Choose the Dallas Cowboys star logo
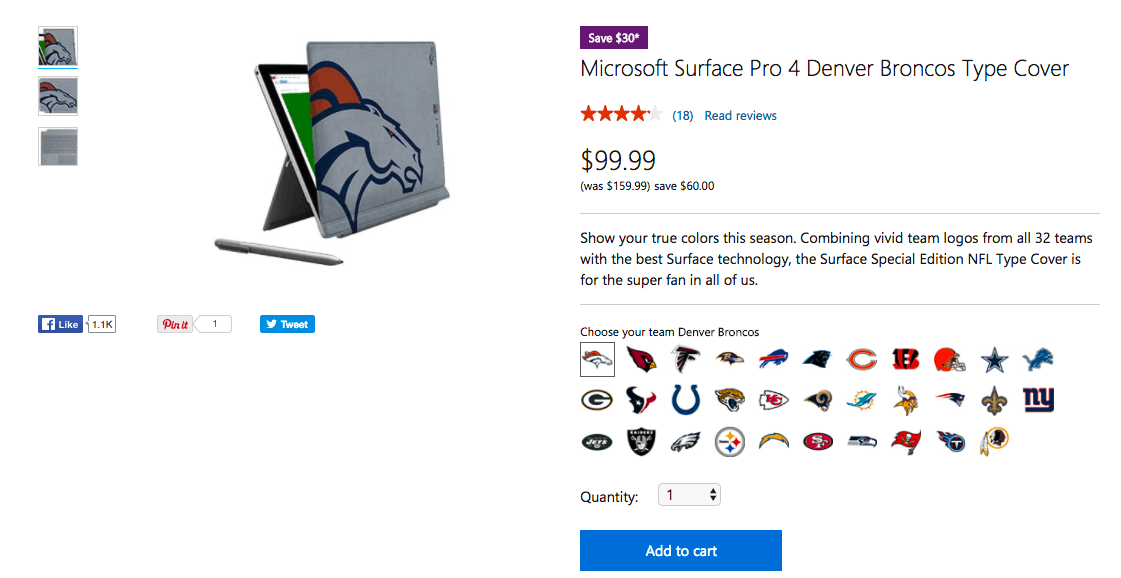The image size is (1121, 578). pyautogui.click(x=993, y=359)
